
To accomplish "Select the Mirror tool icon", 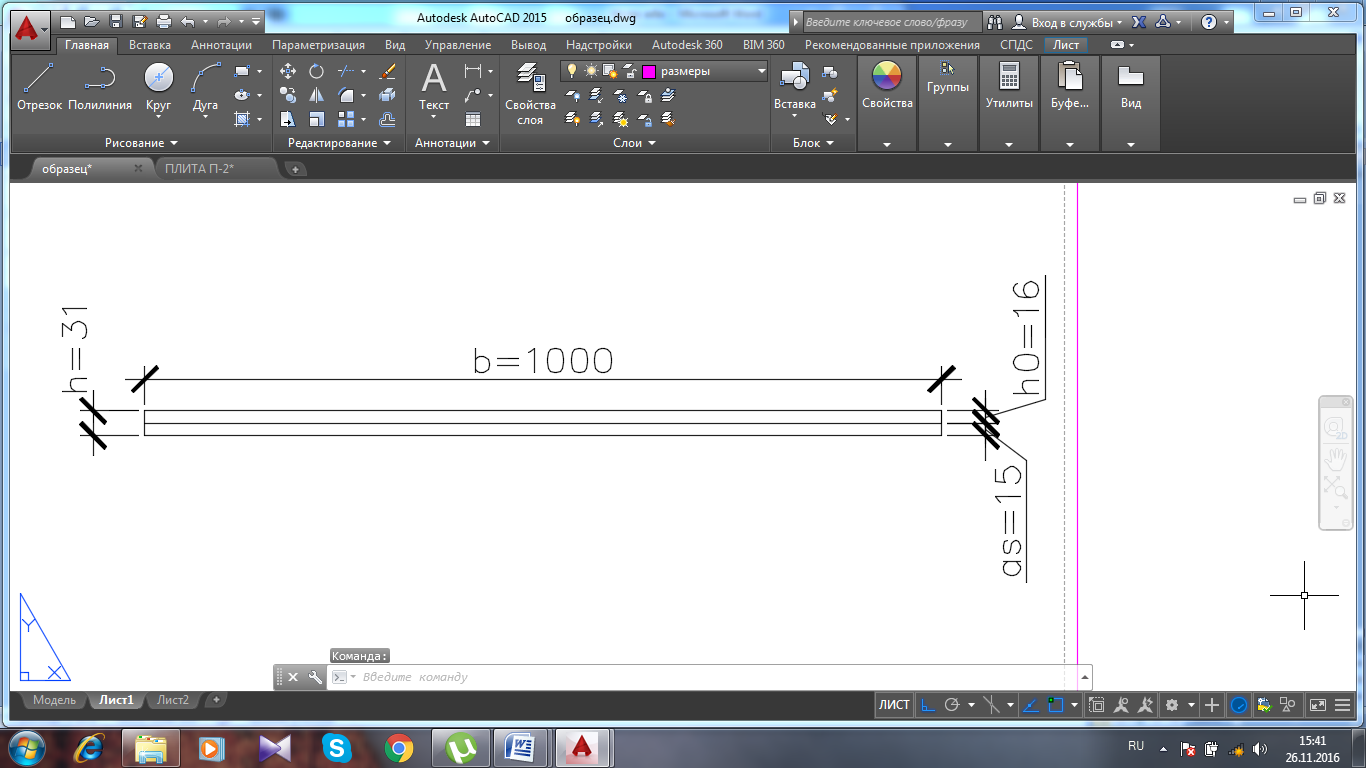I will point(316,95).
